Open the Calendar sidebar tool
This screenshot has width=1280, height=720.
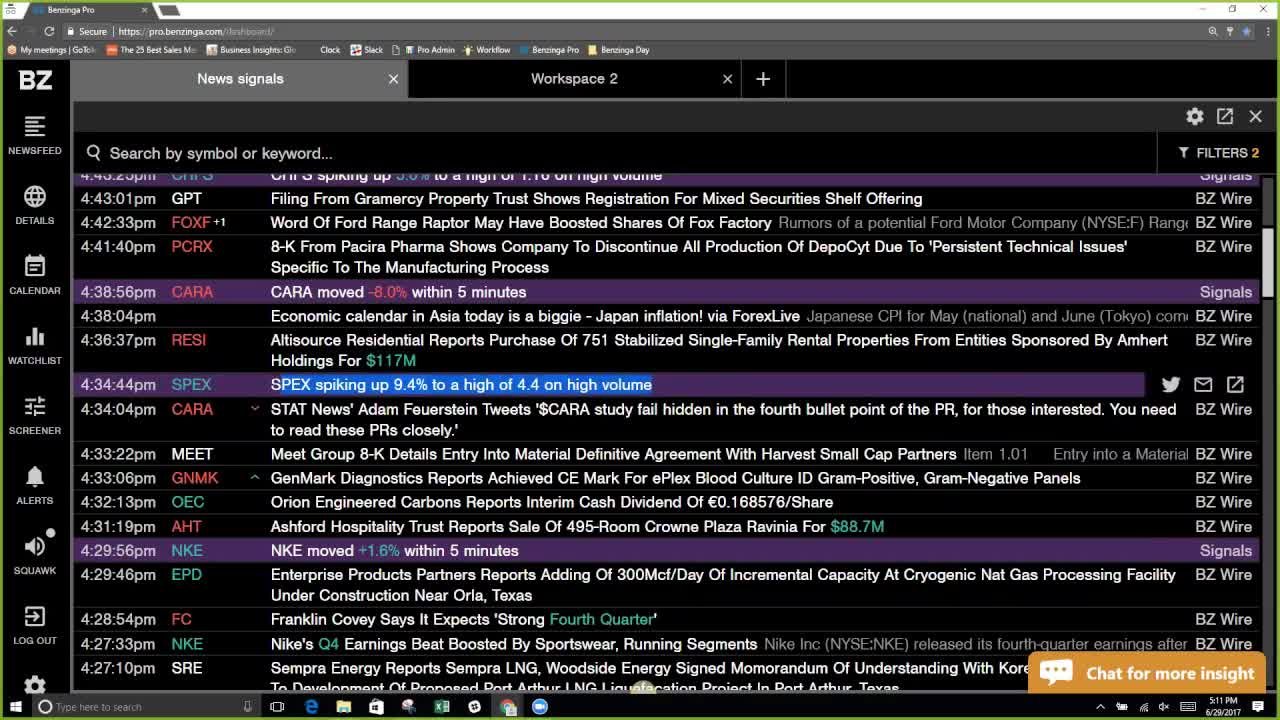pos(35,275)
